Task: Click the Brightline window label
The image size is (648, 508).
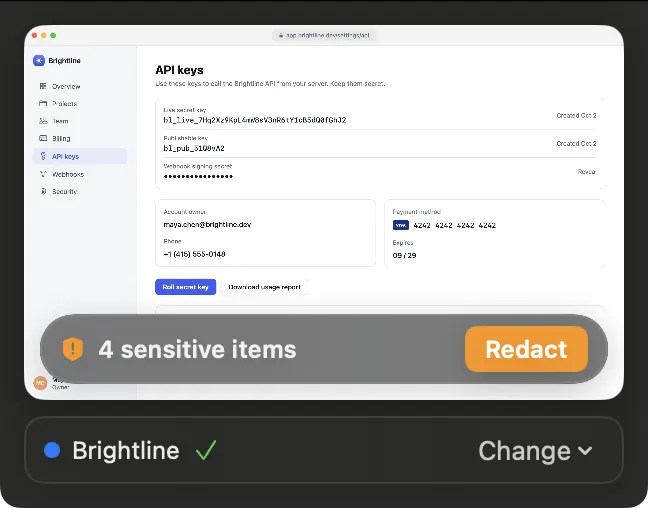Action: (x=126, y=450)
